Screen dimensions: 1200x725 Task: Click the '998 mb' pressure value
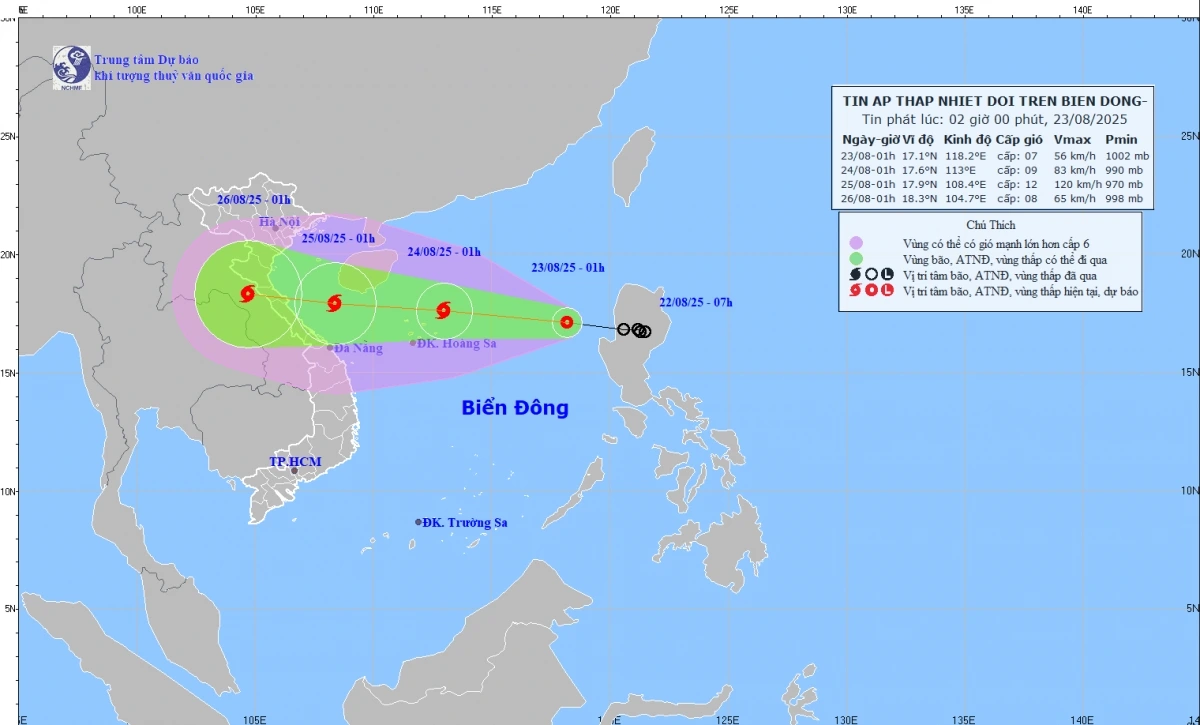1125,198
